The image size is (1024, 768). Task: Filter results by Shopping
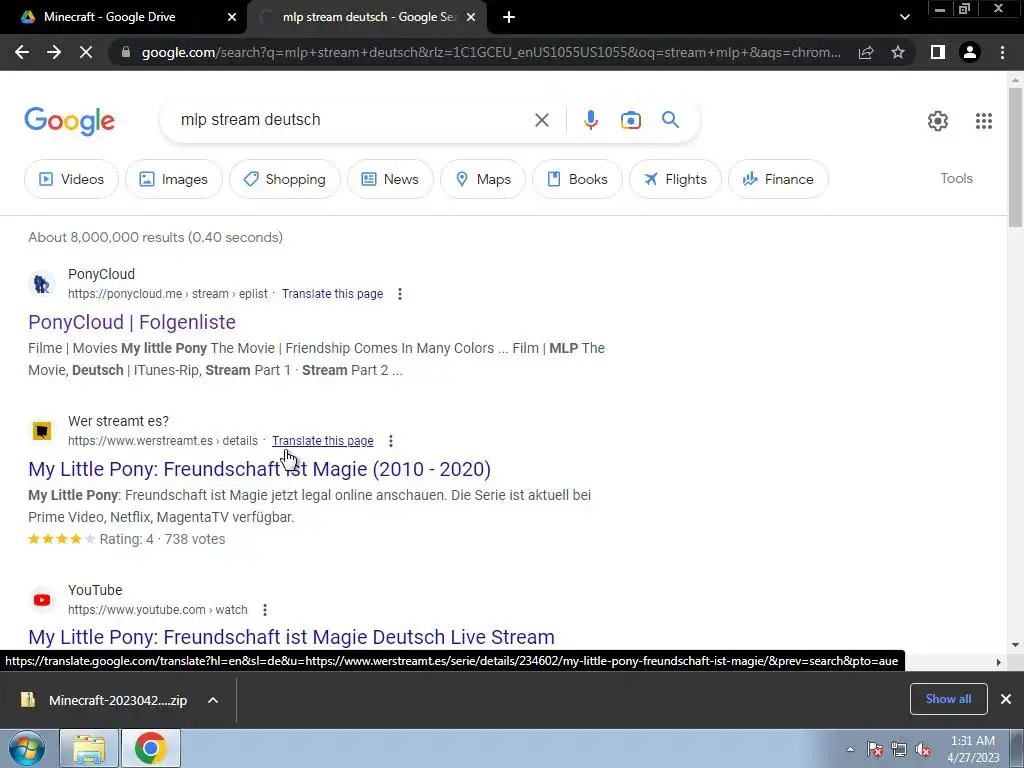285,179
